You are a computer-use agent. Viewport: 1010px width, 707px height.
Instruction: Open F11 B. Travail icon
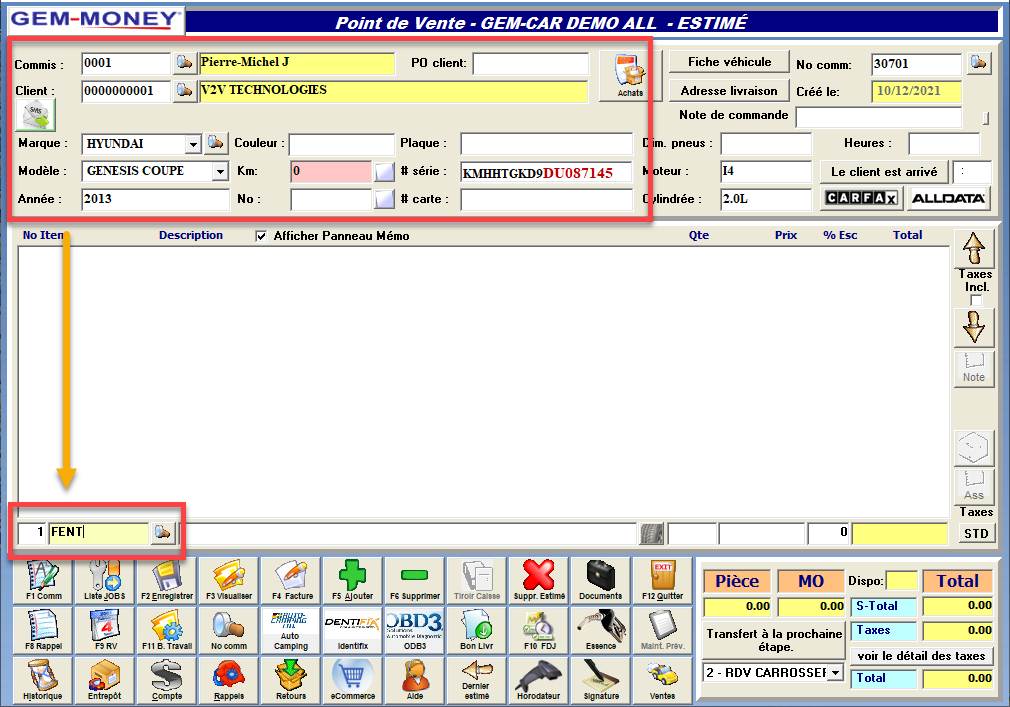[x=167, y=630]
